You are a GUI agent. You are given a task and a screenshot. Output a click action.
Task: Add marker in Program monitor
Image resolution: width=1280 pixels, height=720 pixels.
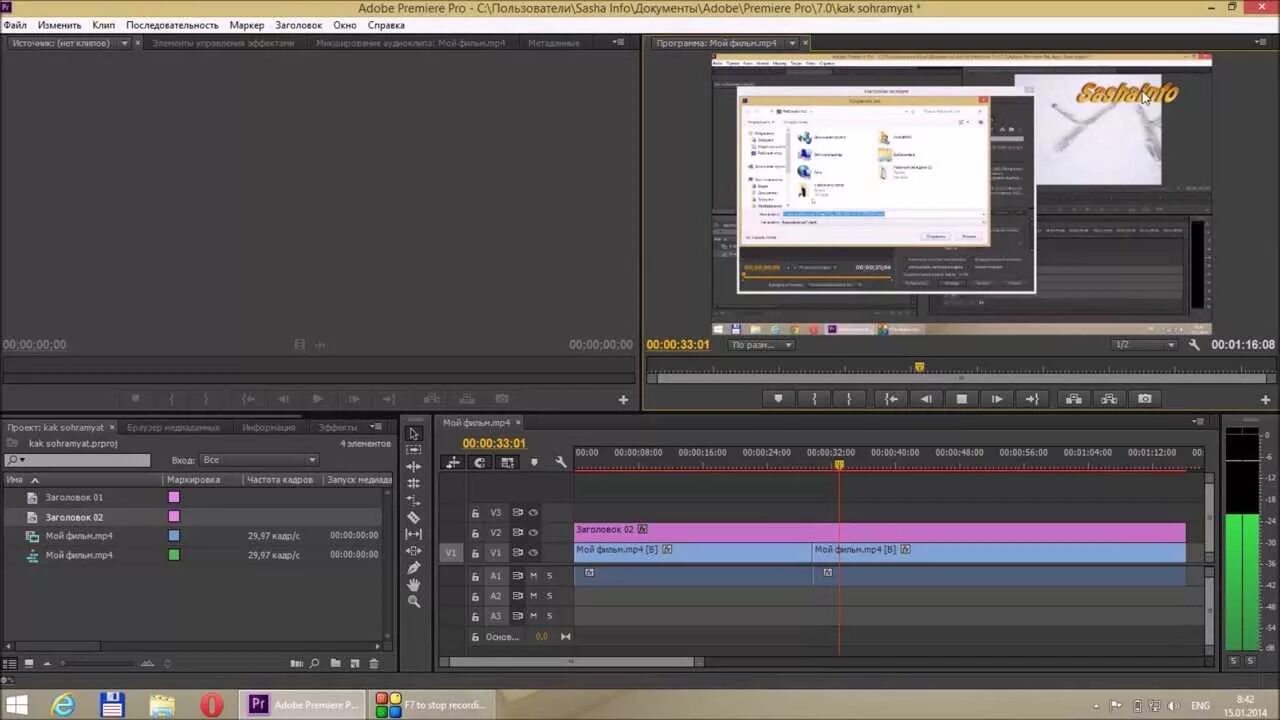(778, 398)
